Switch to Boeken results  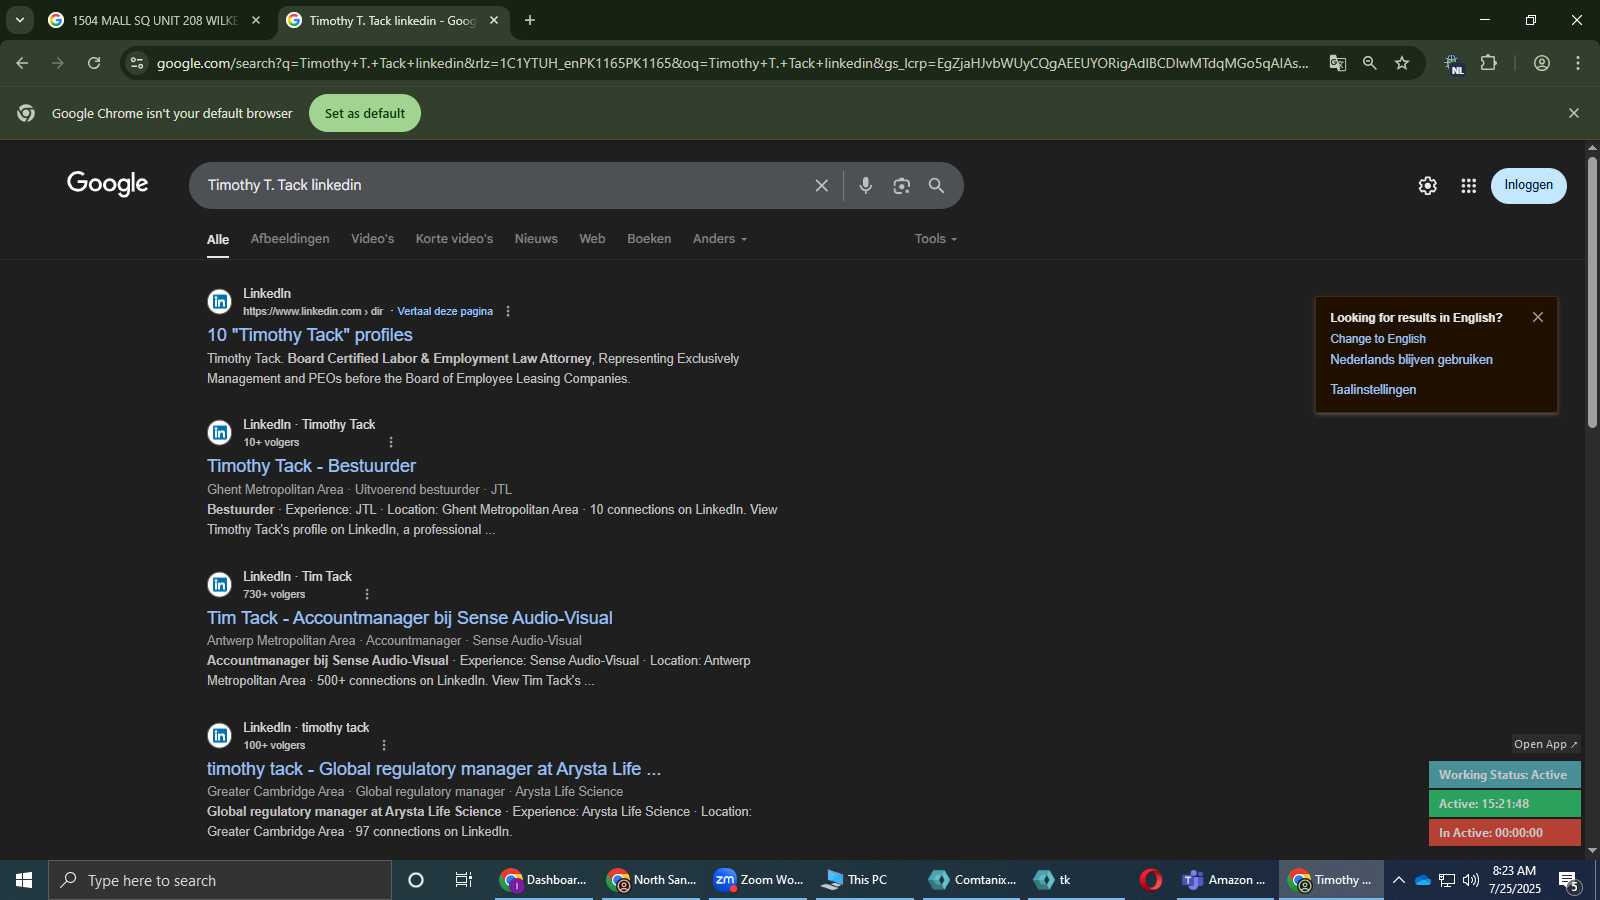coord(649,239)
